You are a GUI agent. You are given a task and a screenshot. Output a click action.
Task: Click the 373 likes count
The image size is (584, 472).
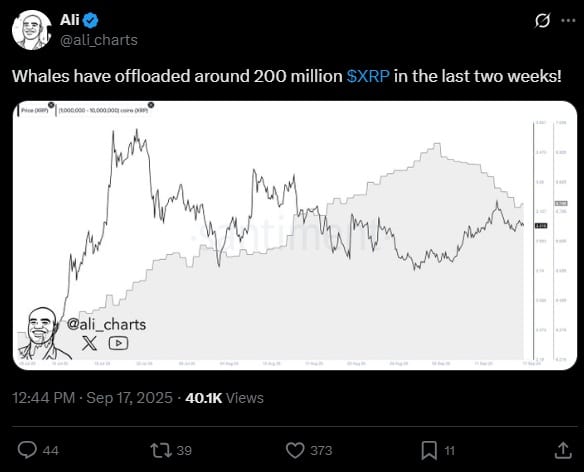pos(321,450)
